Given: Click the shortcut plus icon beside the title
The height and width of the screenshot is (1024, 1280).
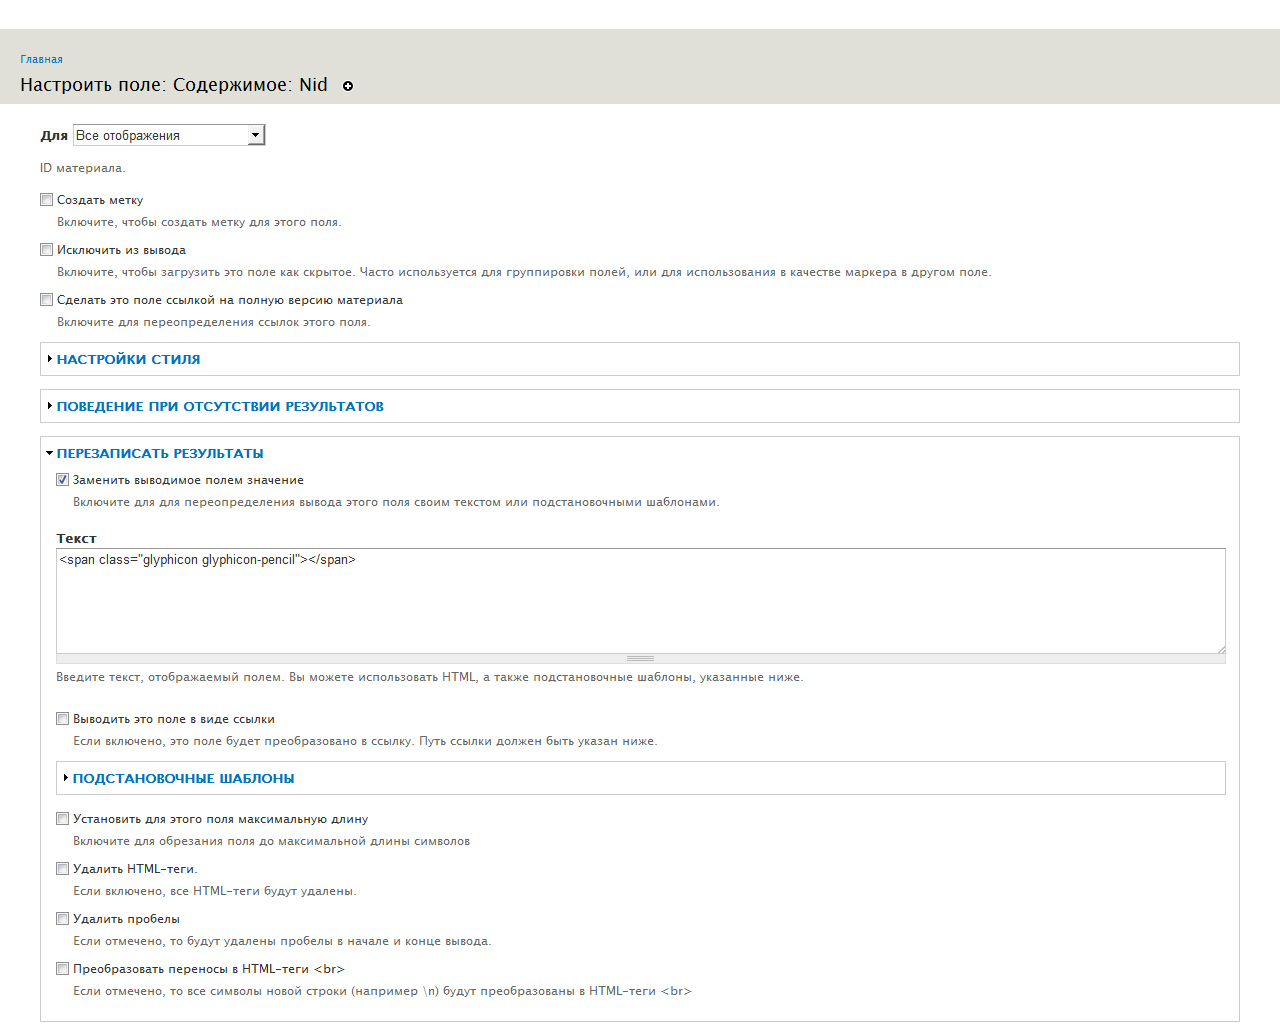Looking at the screenshot, I should pyautogui.click(x=348, y=86).
